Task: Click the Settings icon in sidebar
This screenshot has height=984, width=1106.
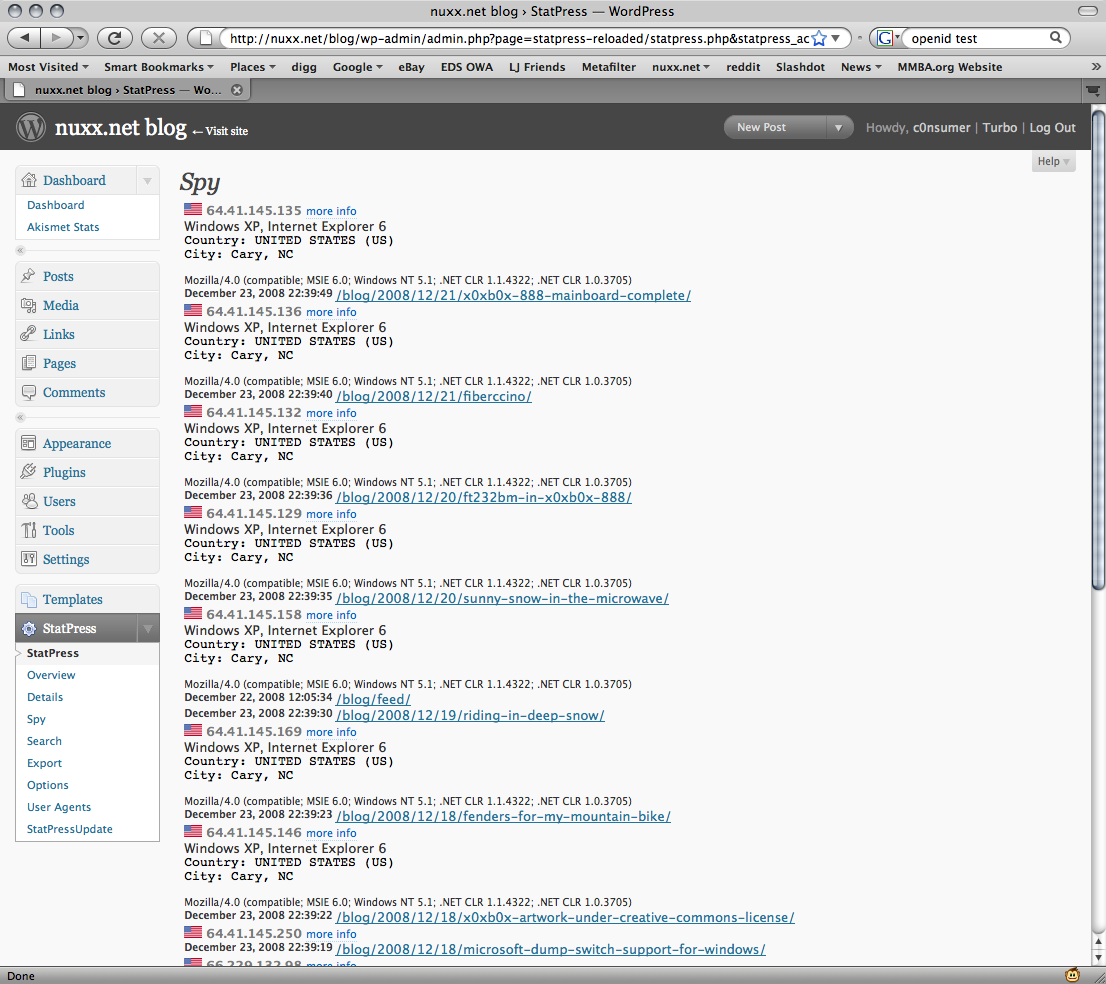Action: point(28,559)
